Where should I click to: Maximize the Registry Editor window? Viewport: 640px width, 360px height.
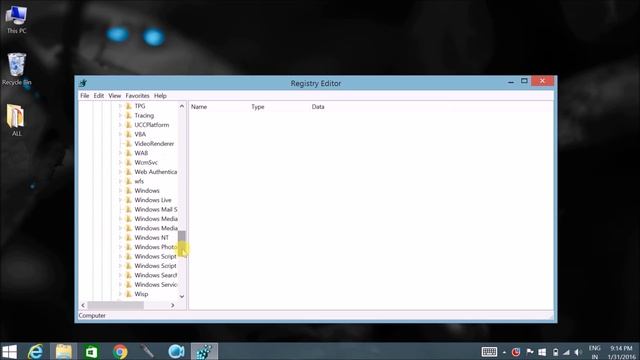(524, 81)
